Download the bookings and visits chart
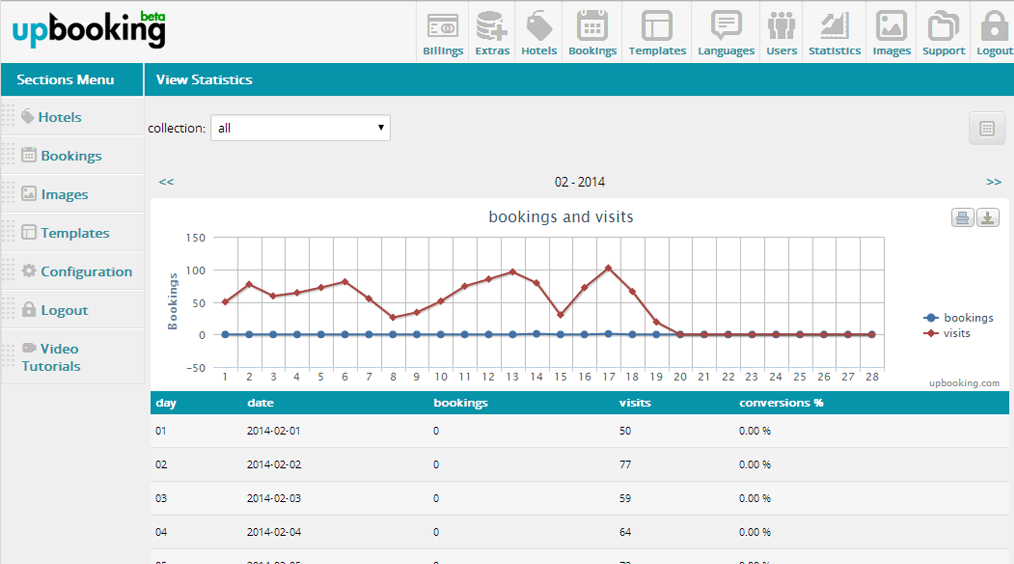 [987, 217]
